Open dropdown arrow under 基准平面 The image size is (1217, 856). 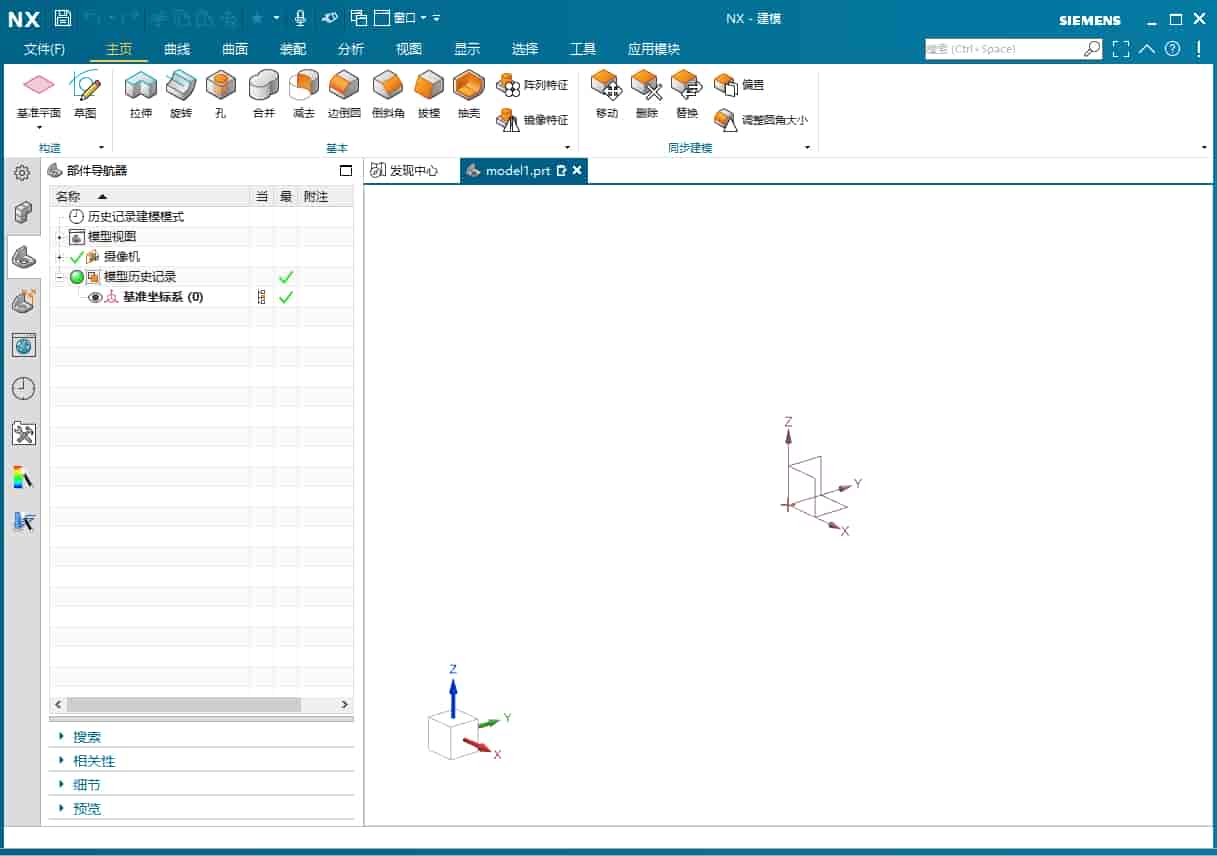40,128
